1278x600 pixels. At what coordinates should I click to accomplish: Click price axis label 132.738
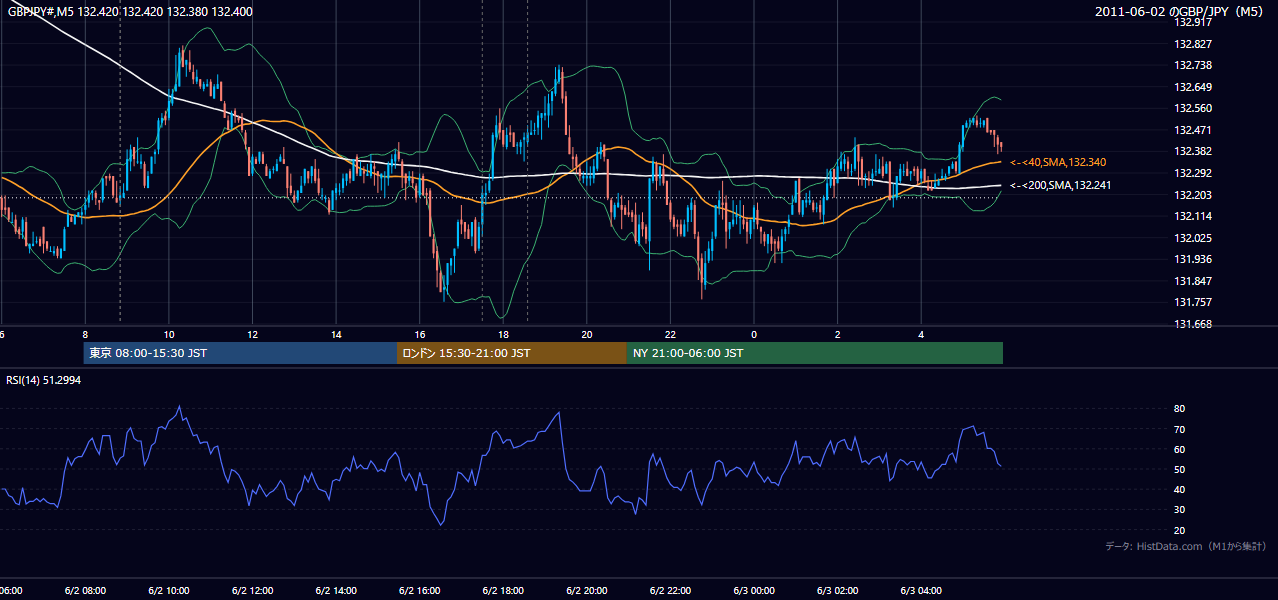[x=1192, y=65]
